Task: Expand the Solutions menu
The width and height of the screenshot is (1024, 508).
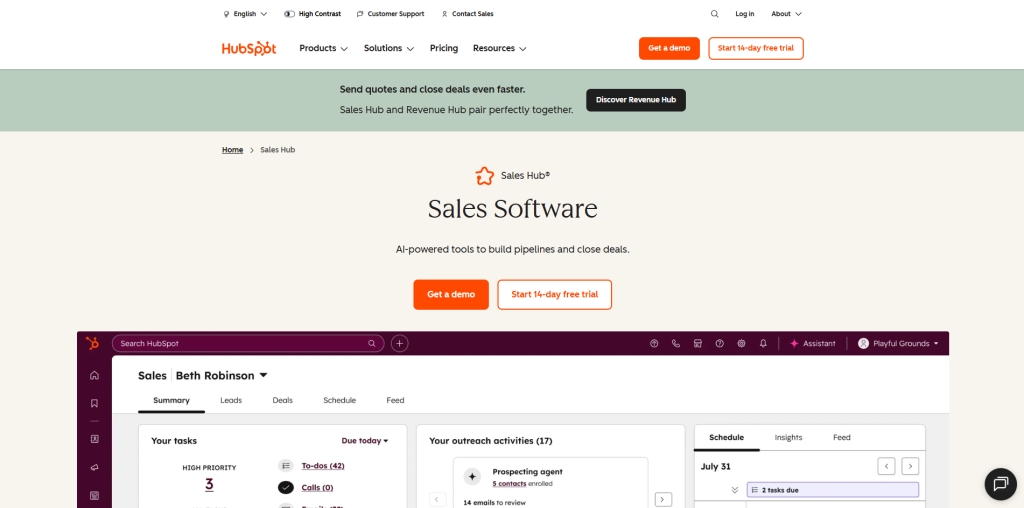Action: [389, 48]
